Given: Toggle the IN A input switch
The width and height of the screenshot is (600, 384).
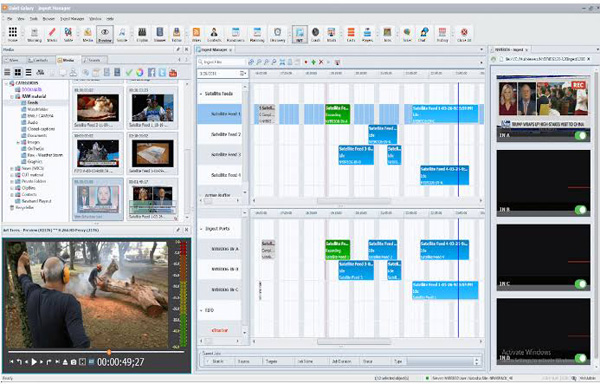Looking at the screenshot, I should [x=580, y=135].
